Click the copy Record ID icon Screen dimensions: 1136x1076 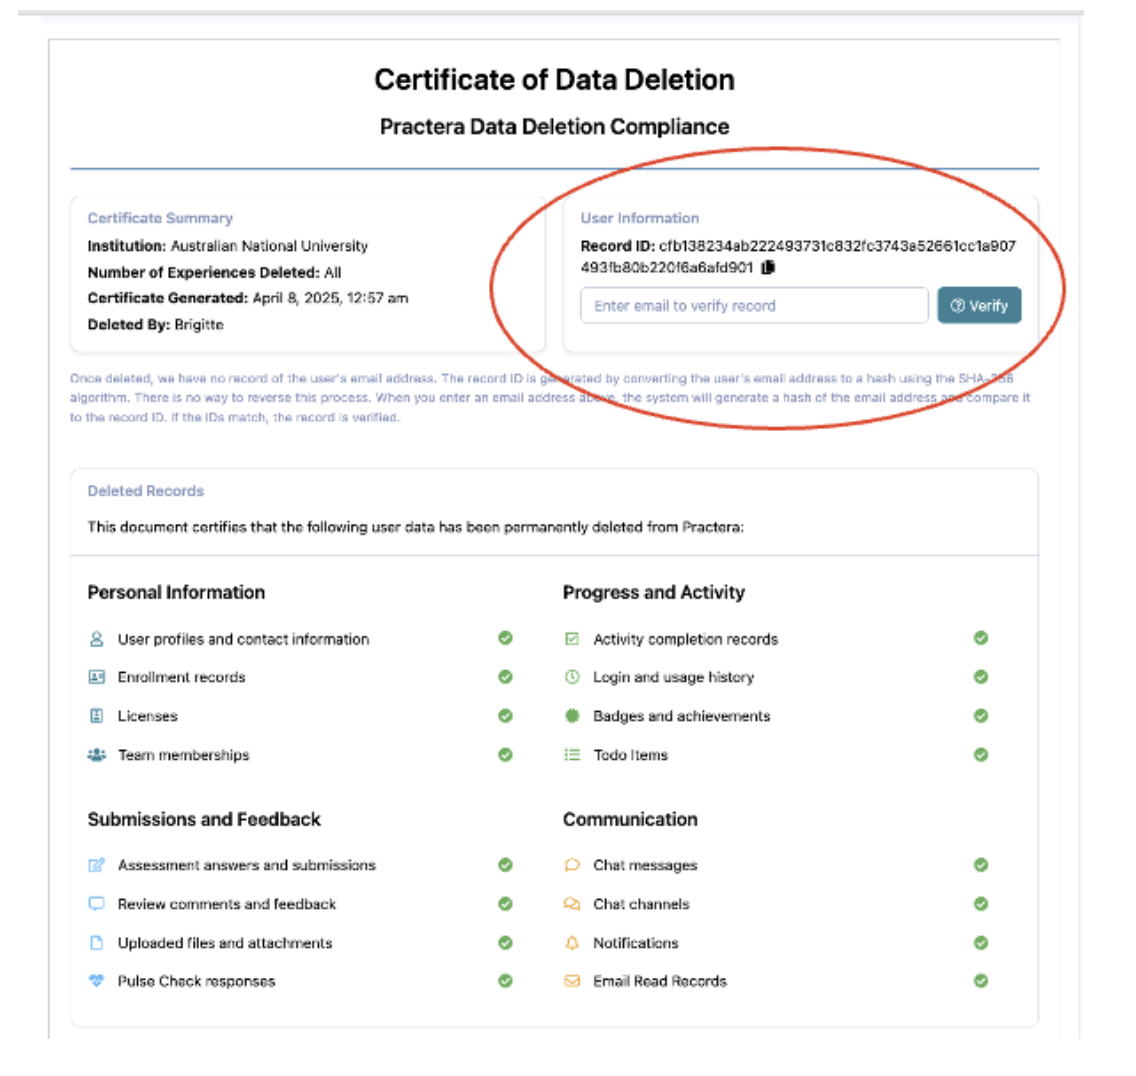click(768, 267)
